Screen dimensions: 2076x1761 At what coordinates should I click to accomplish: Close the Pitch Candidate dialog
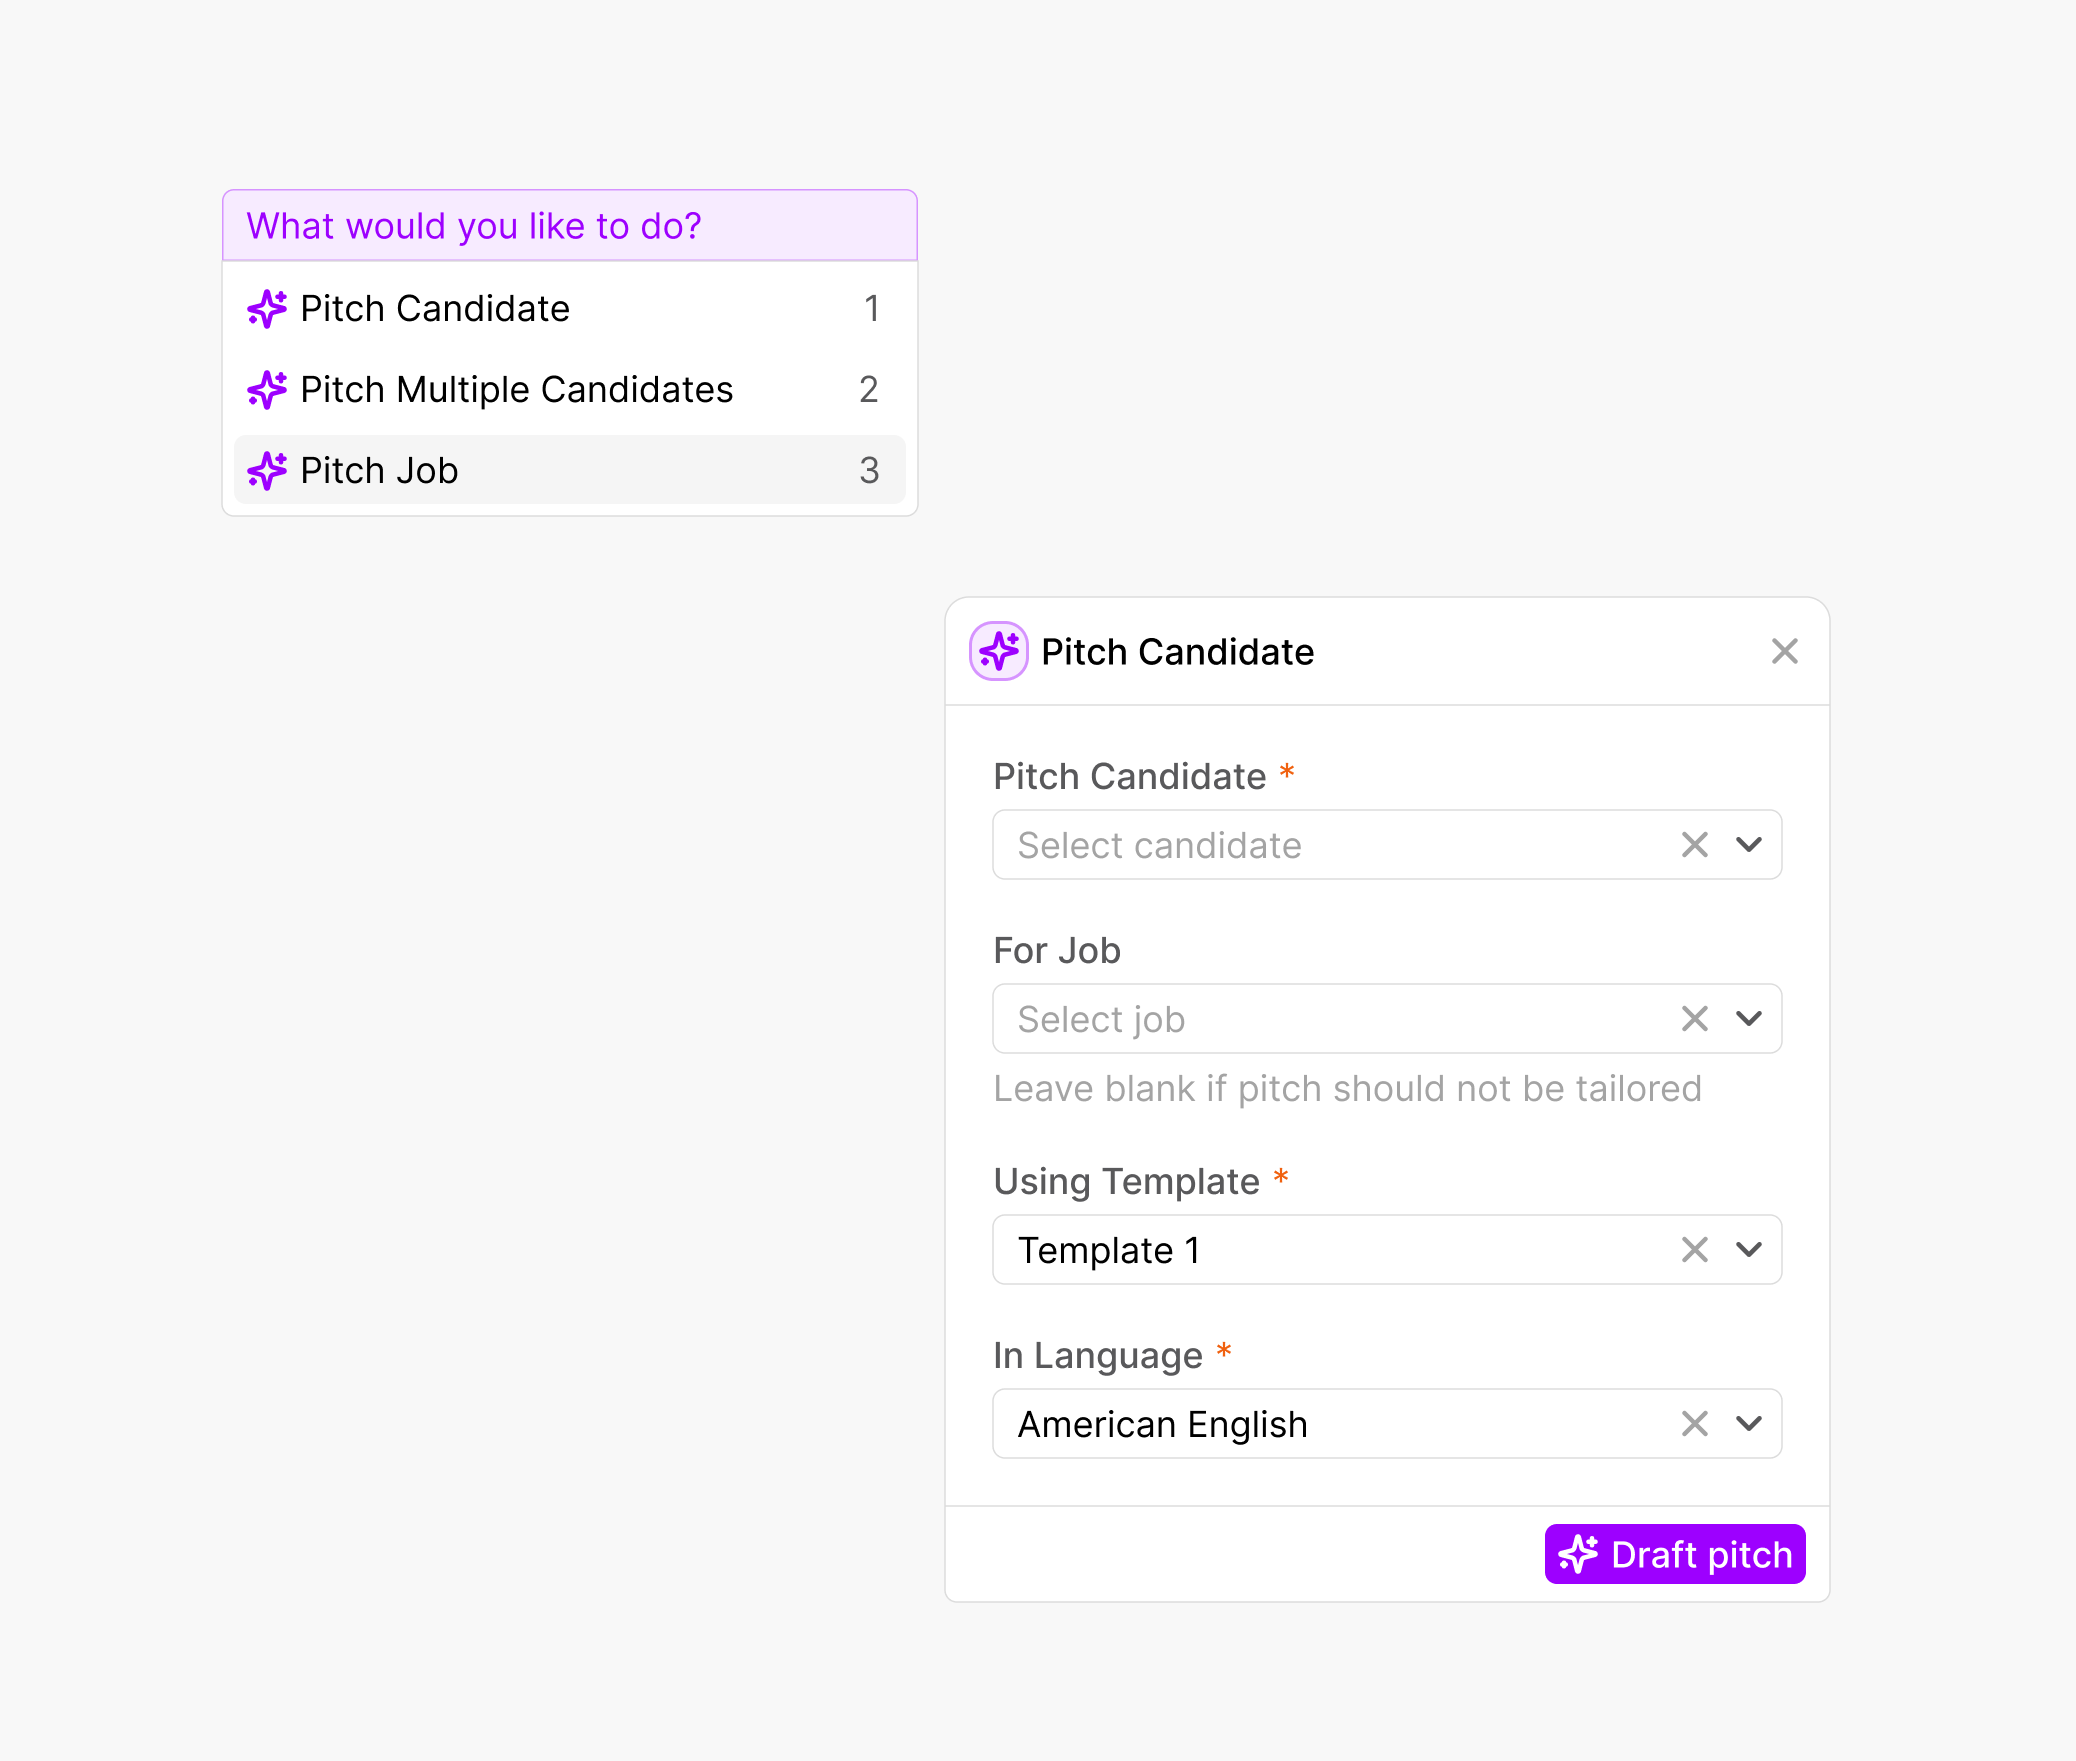pyautogui.click(x=1784, y=651)
